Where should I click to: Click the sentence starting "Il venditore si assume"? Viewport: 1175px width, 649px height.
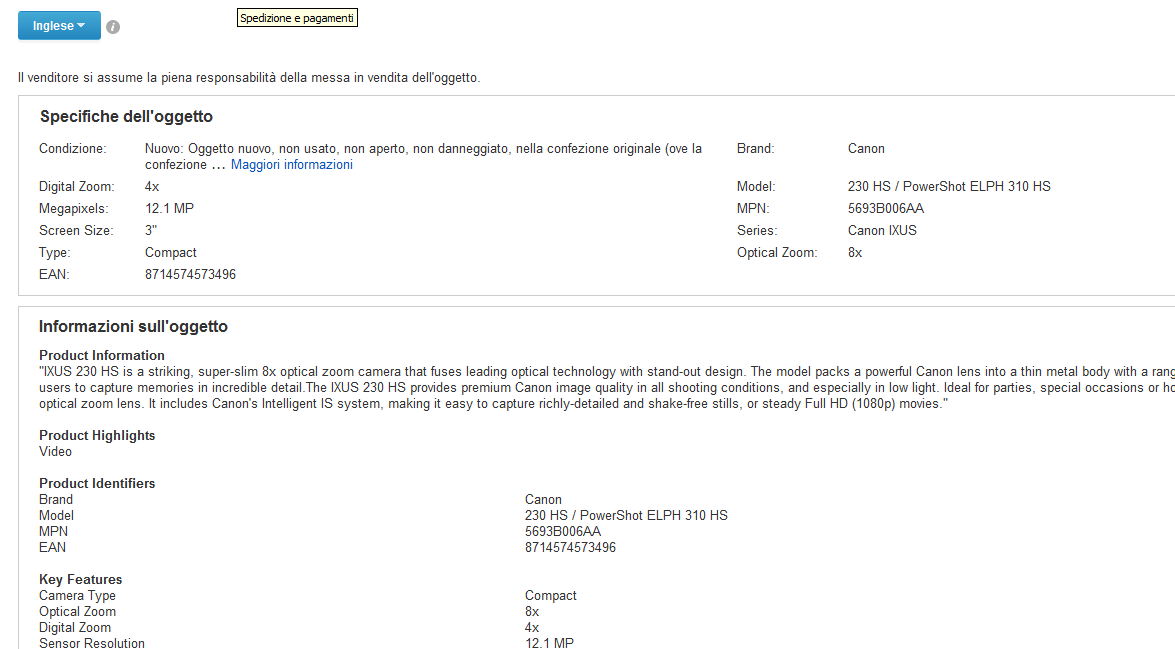click(249, 78)
